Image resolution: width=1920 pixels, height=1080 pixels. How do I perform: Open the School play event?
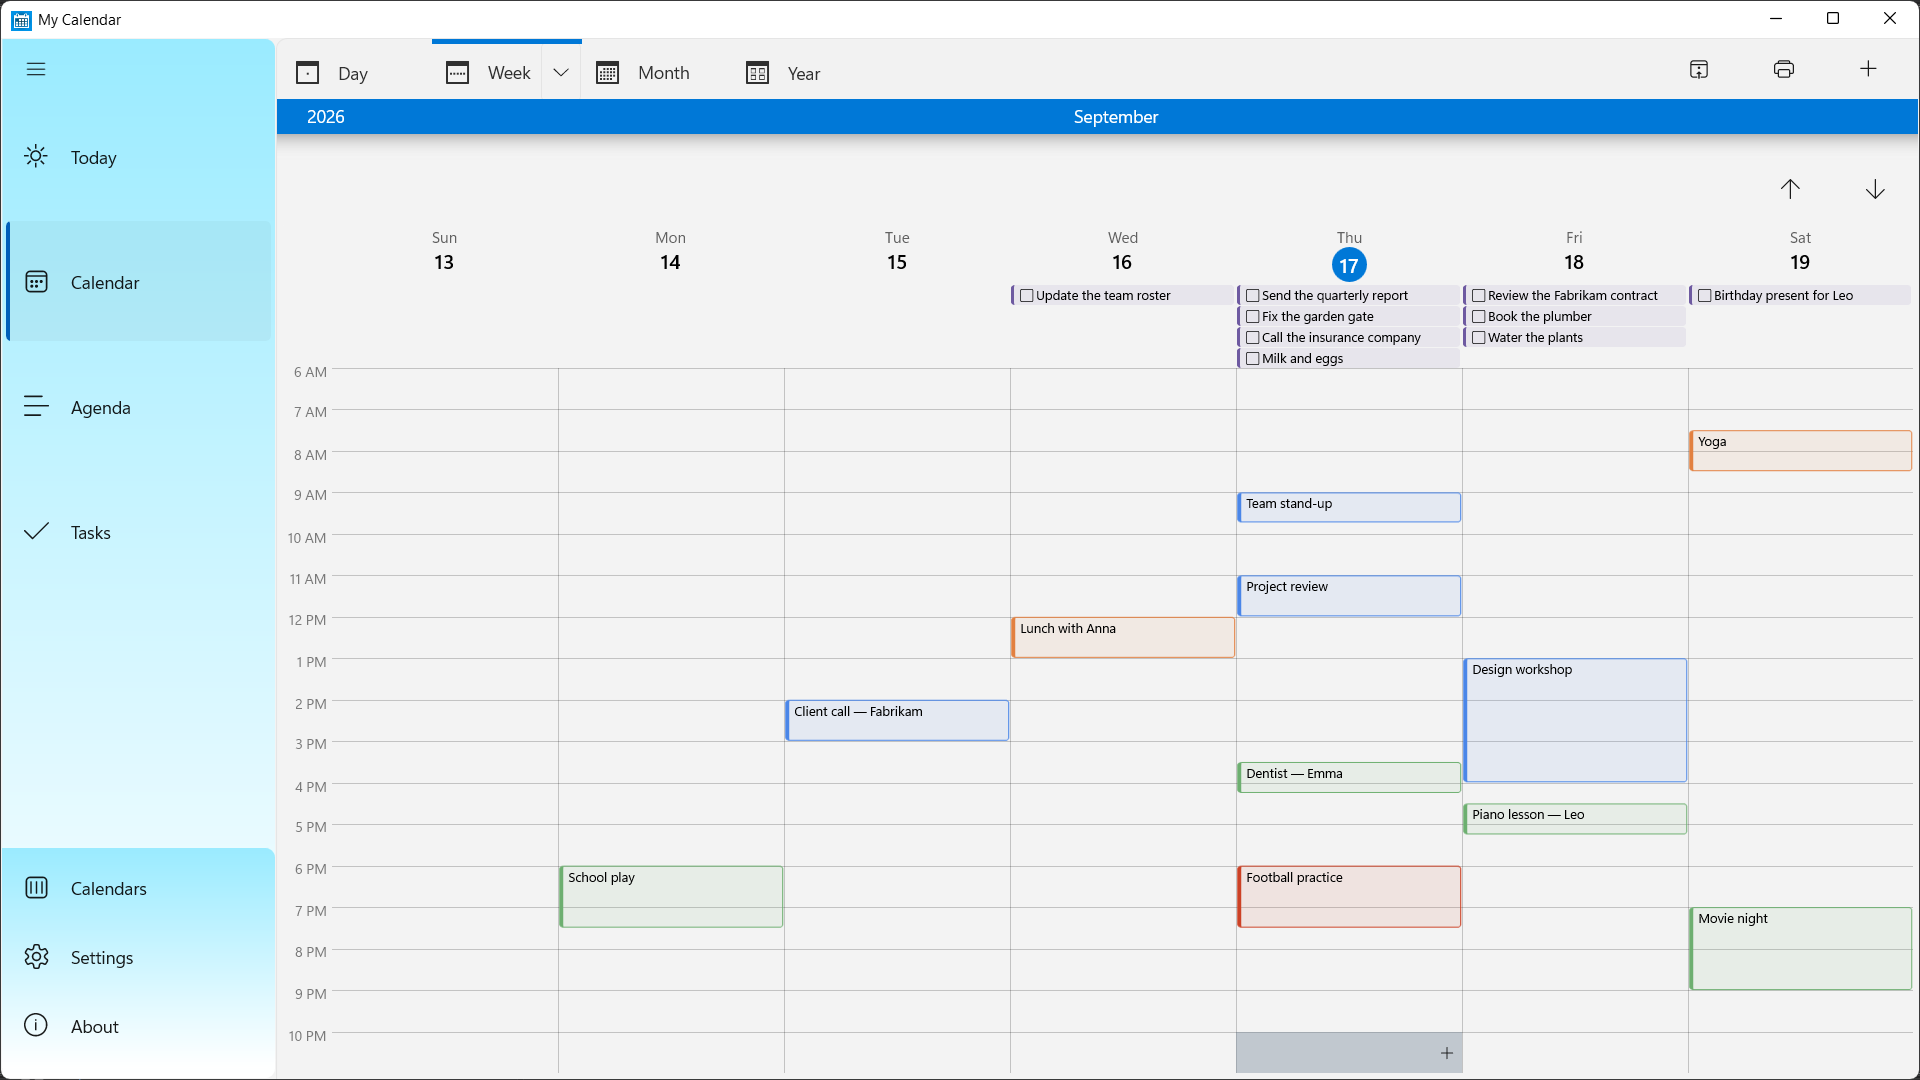(670, 896)
